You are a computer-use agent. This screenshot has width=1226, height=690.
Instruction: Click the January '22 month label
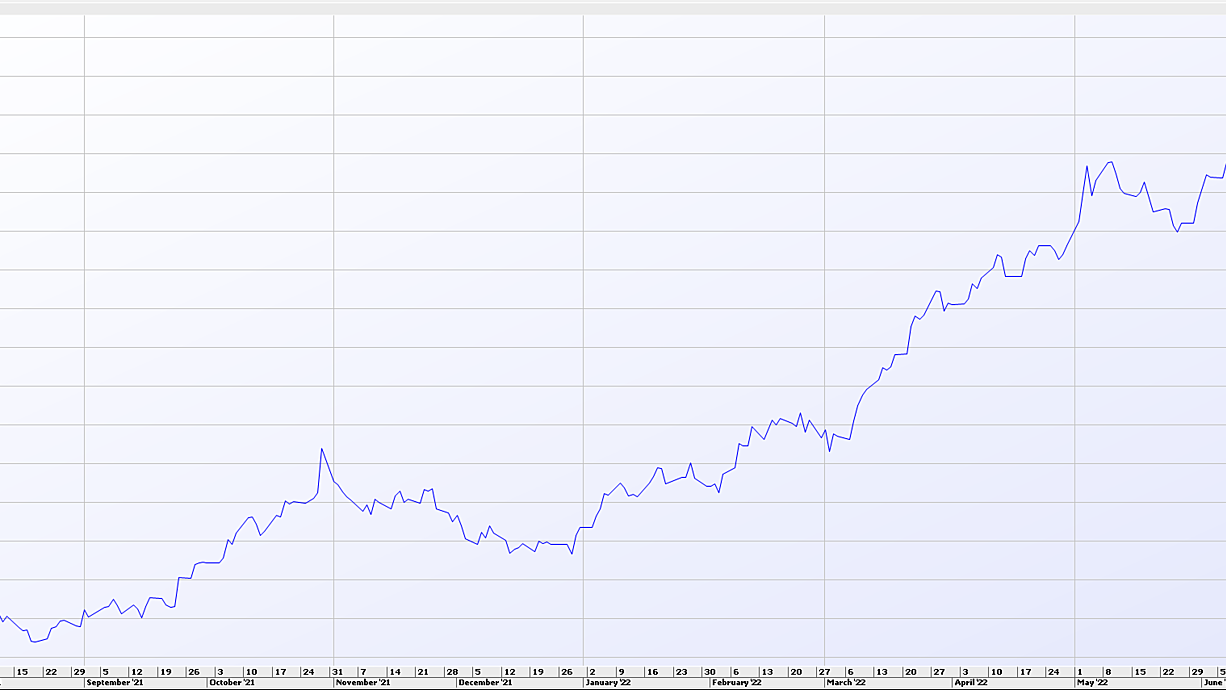tap(609, 683)
